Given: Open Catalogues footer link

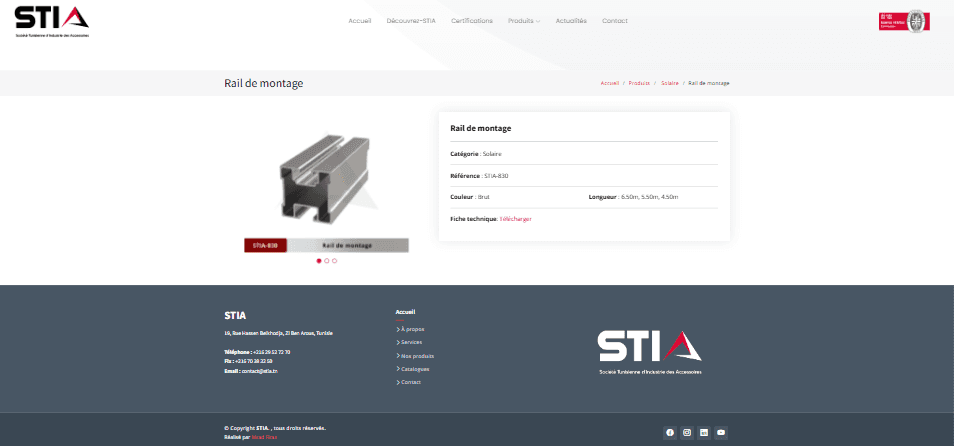Looking at the screenshot, I should click(414, 369).
